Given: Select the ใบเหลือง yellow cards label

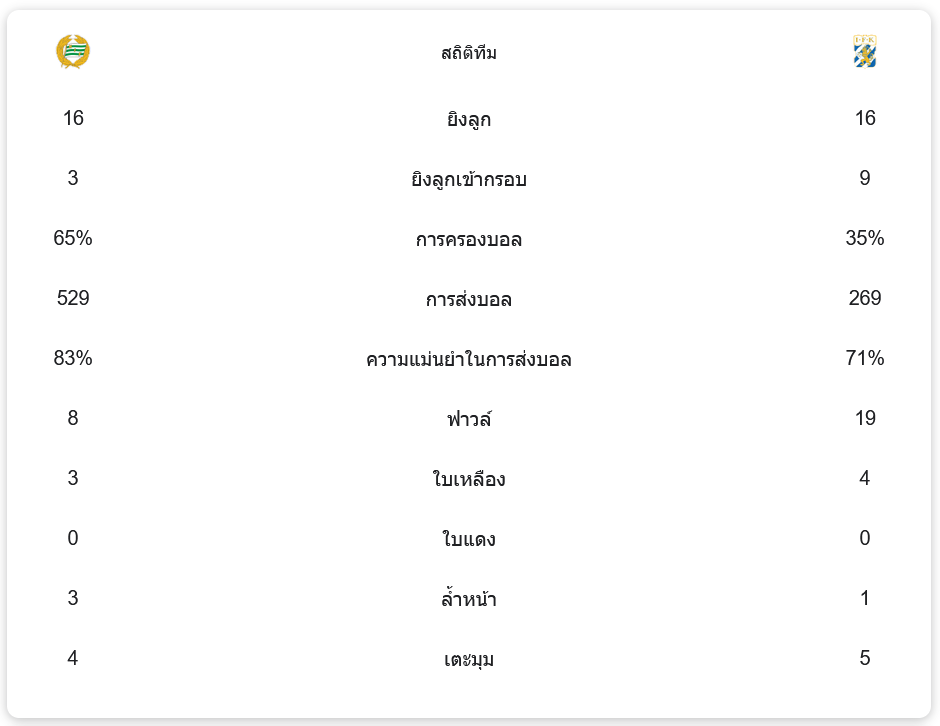Looking at the screenshot, I should point(469,480).
